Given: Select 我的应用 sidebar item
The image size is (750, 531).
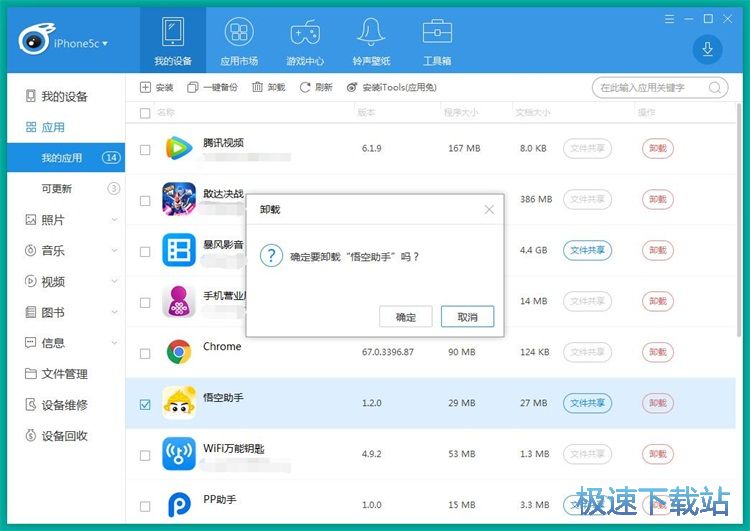Looking at the screenshot, I should coord(66,157).
